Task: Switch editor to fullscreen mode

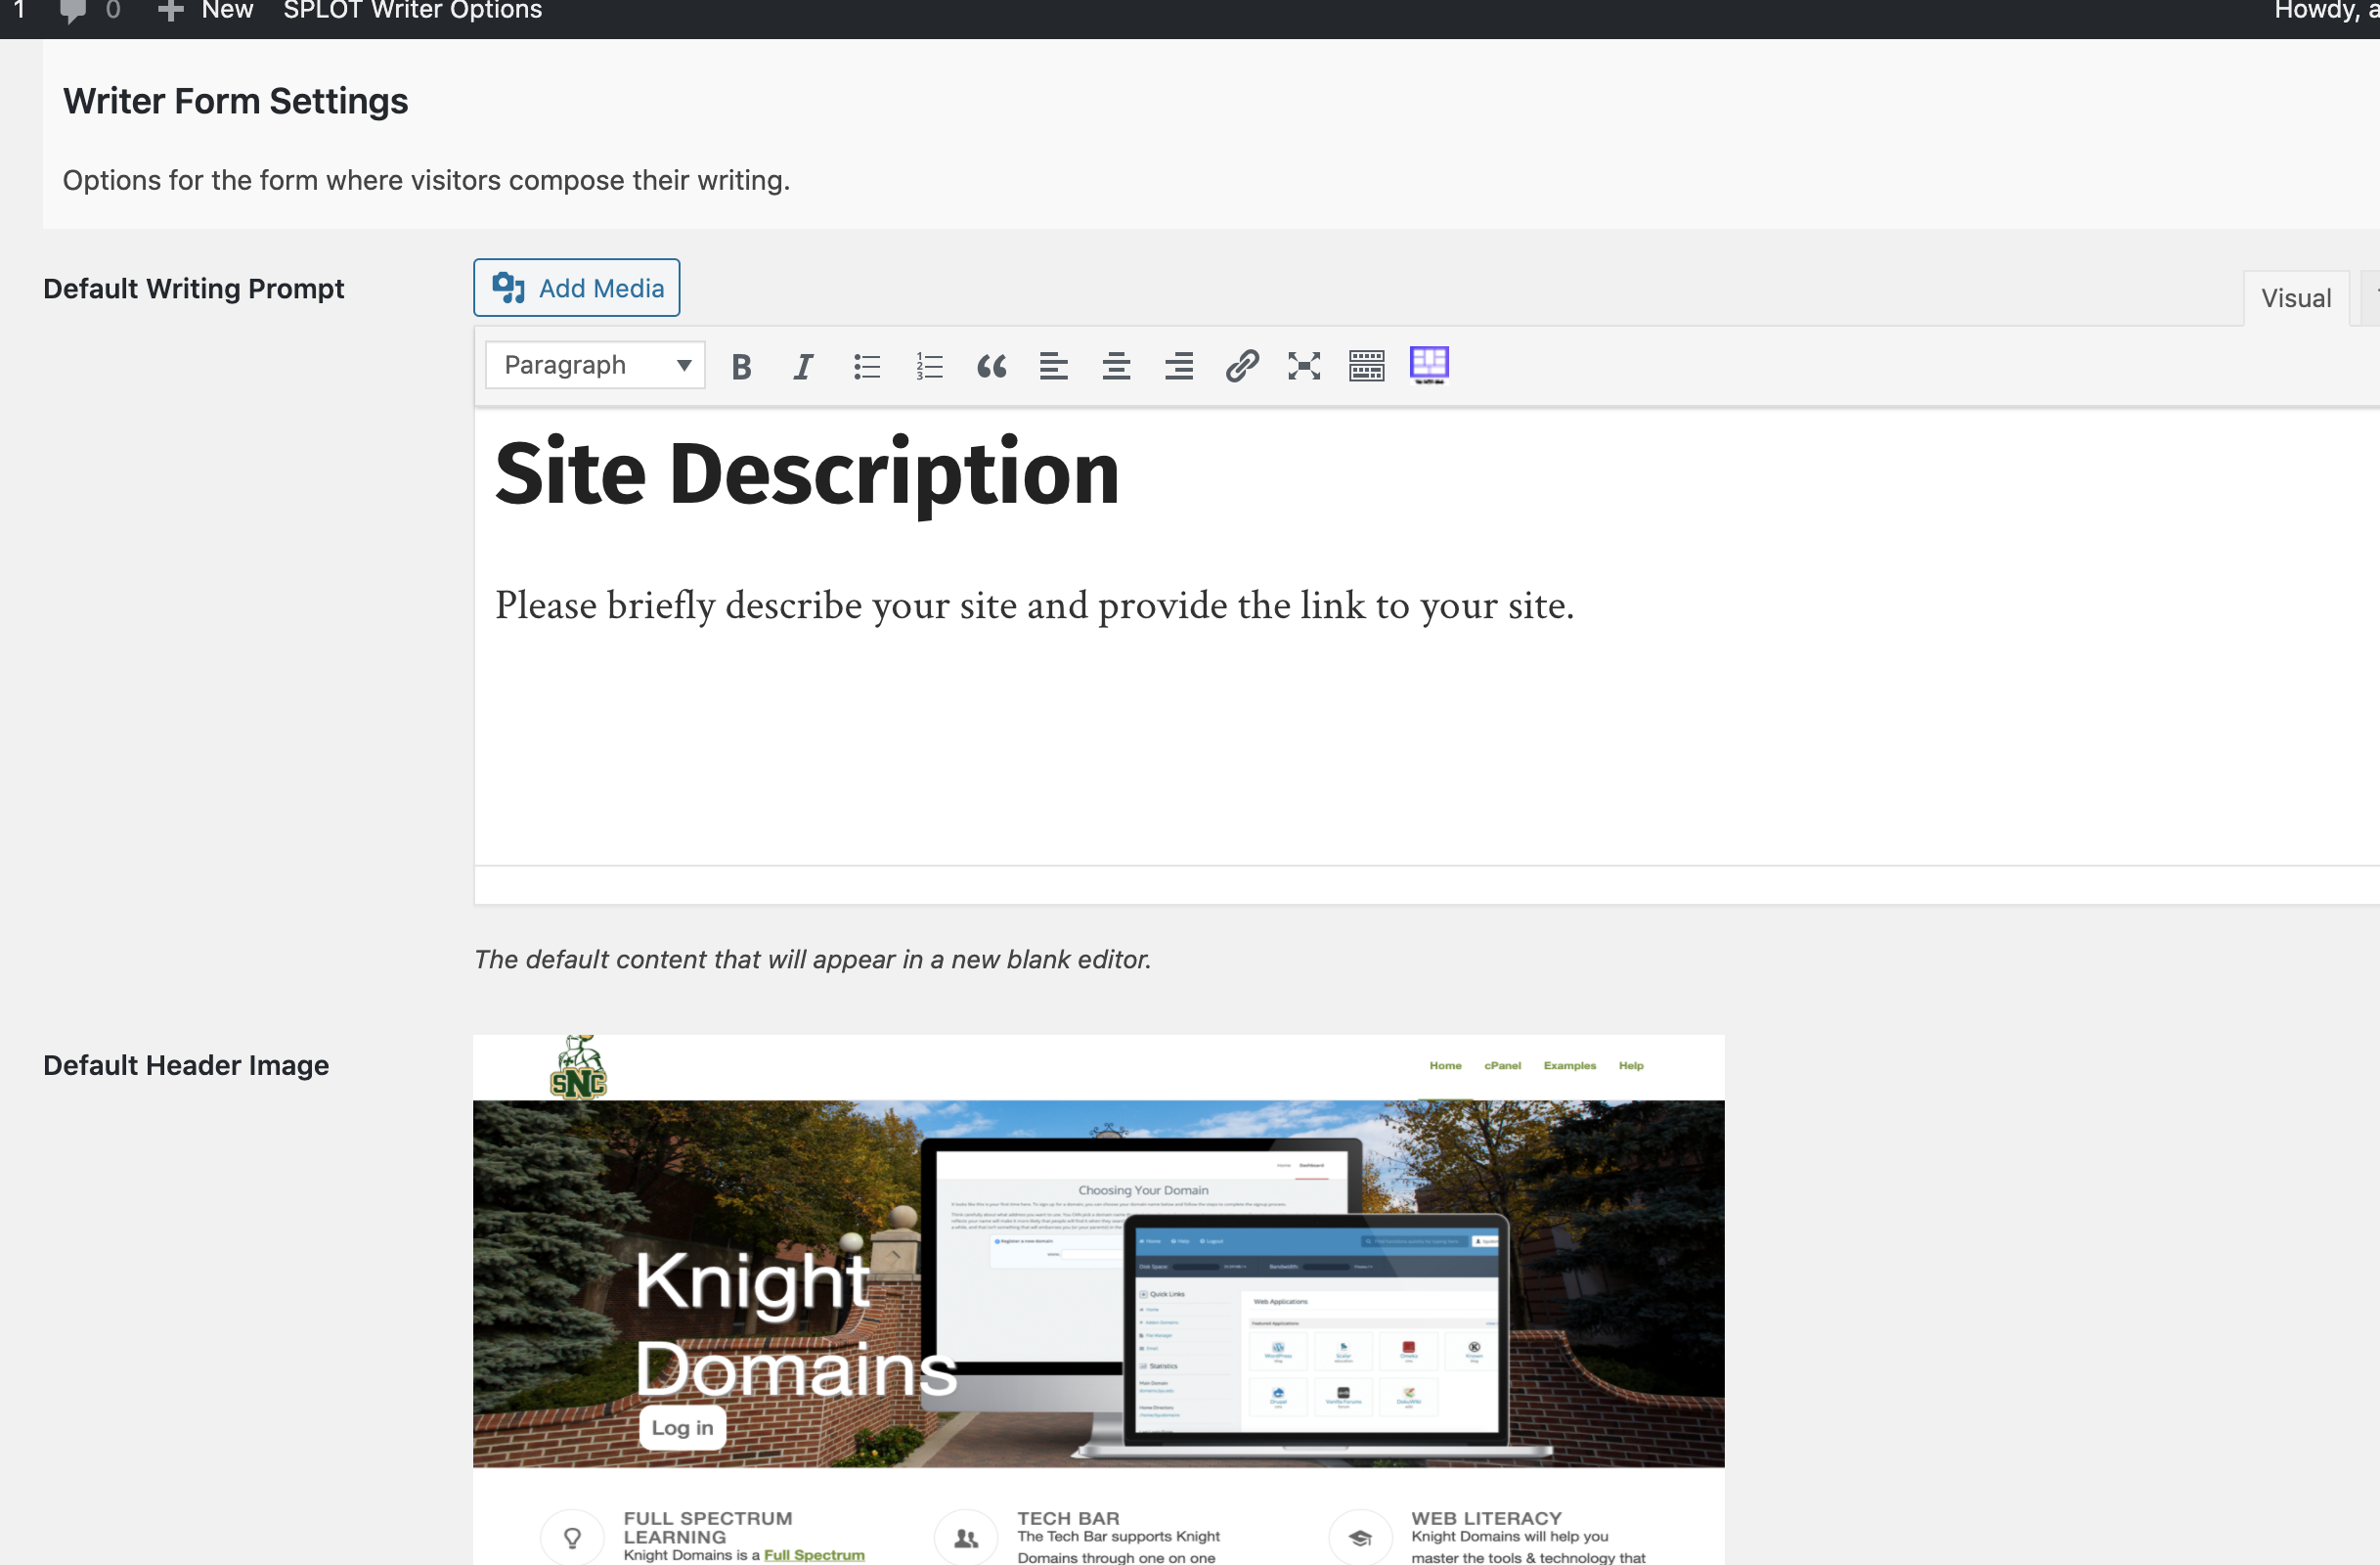Action: coord(1304,366)
